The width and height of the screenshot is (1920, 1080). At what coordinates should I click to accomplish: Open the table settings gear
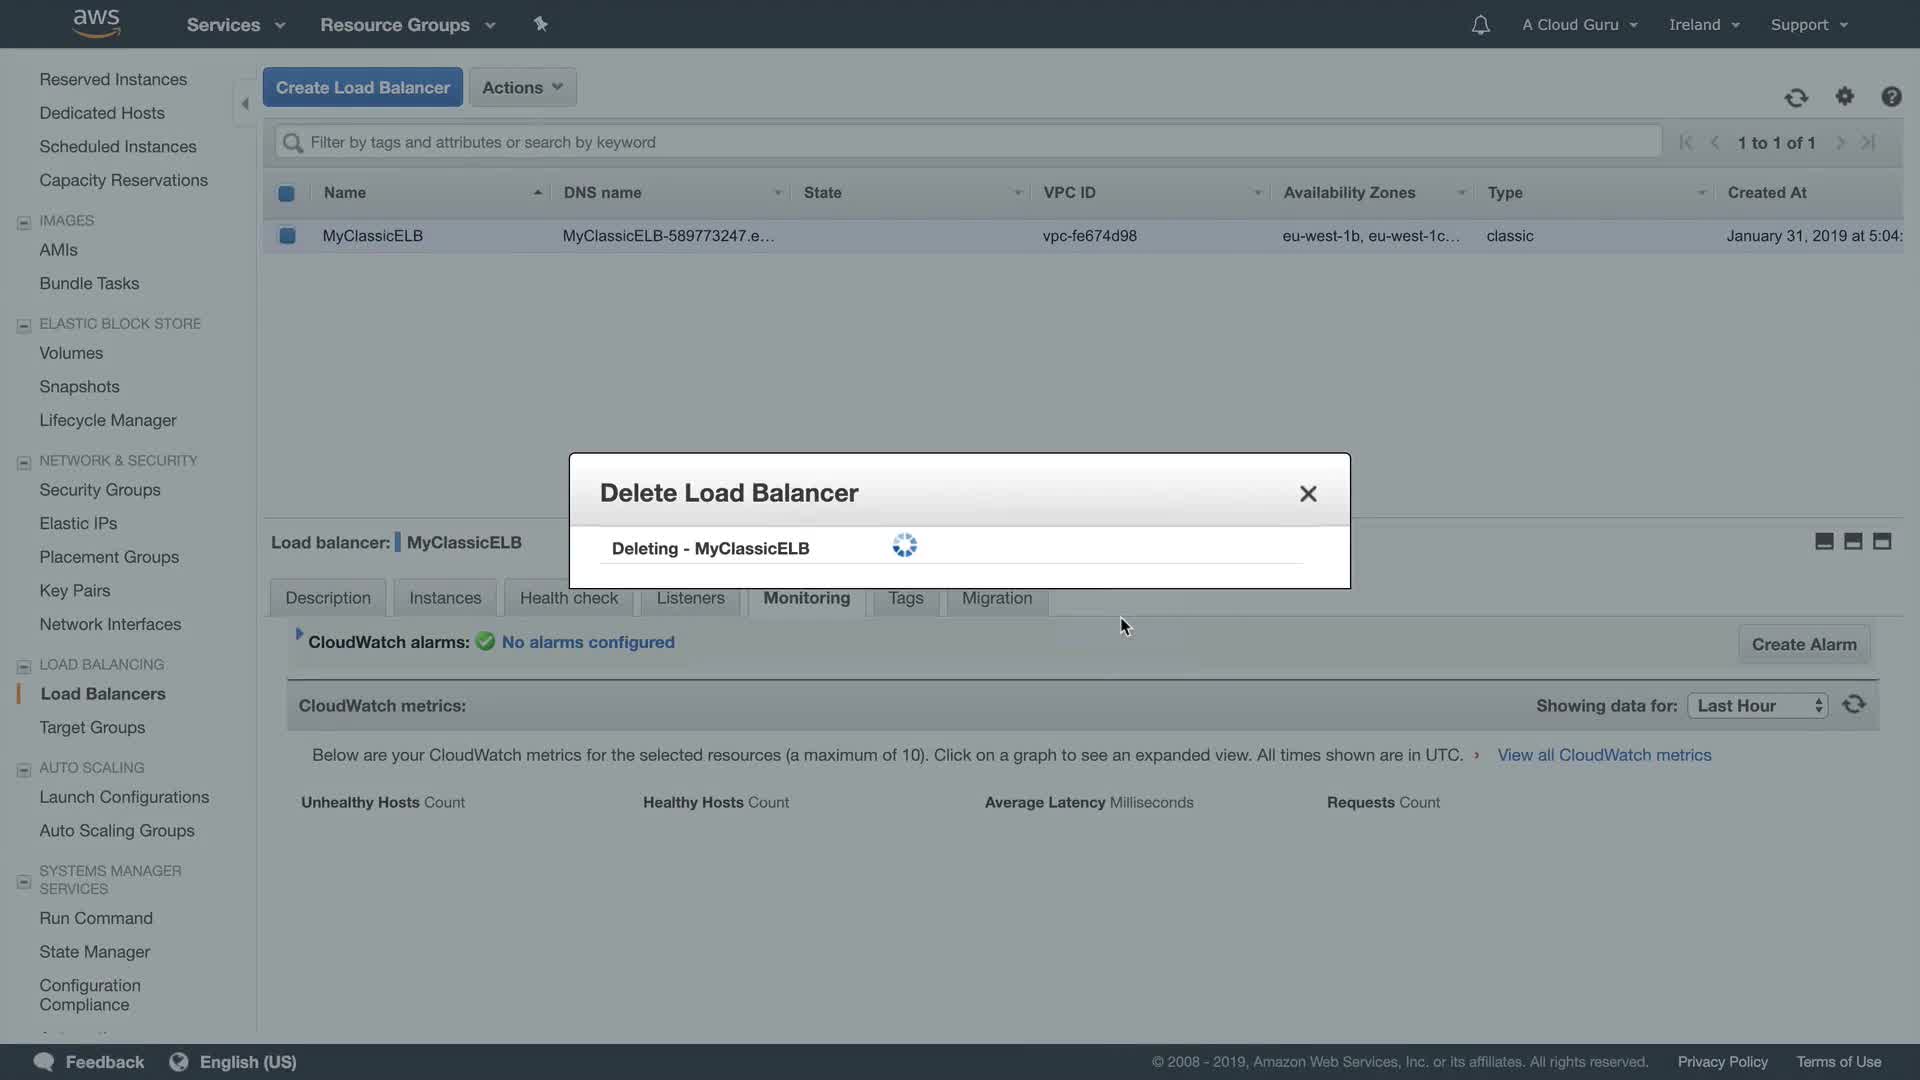(x=1844, y=96)
